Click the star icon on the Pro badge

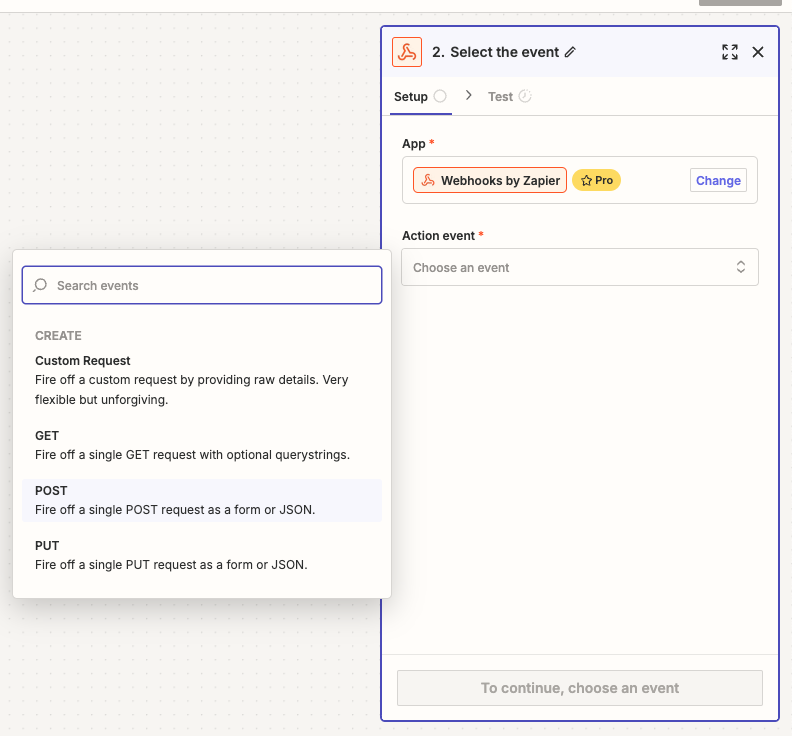coord(586,180)
